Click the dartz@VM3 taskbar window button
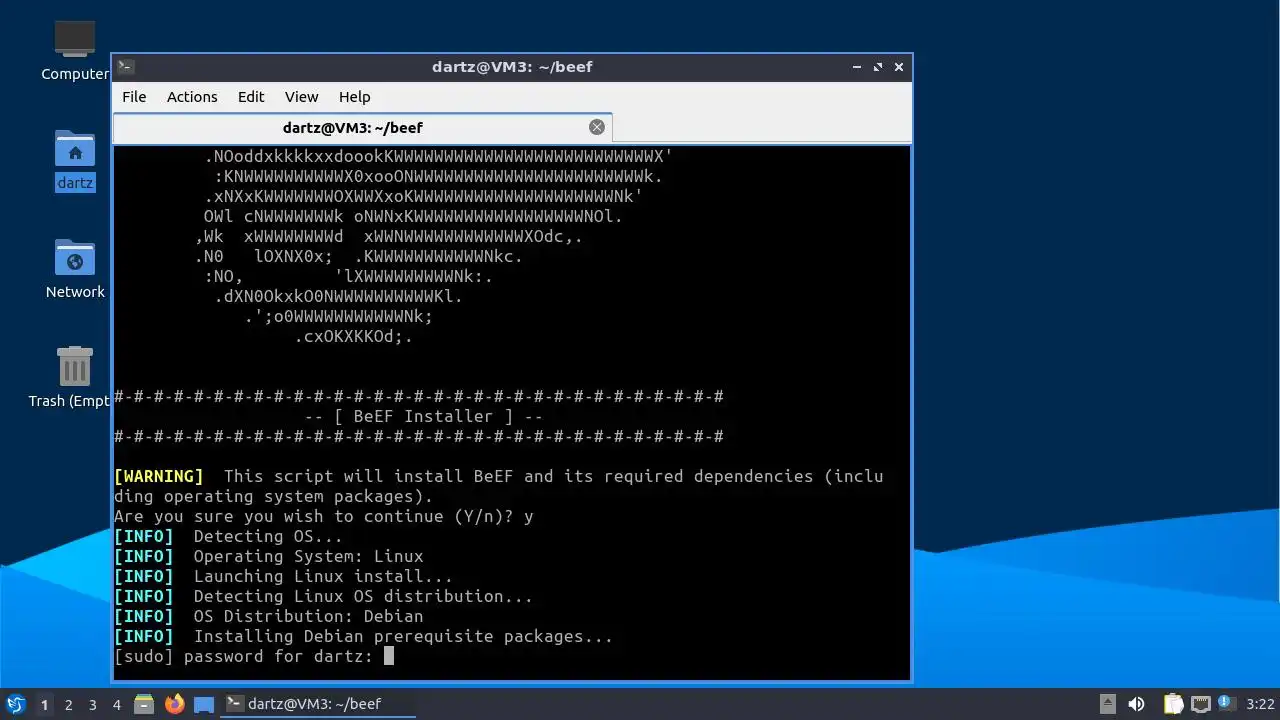The height and width of the screenshot is (720, 1280). [318, 704]
